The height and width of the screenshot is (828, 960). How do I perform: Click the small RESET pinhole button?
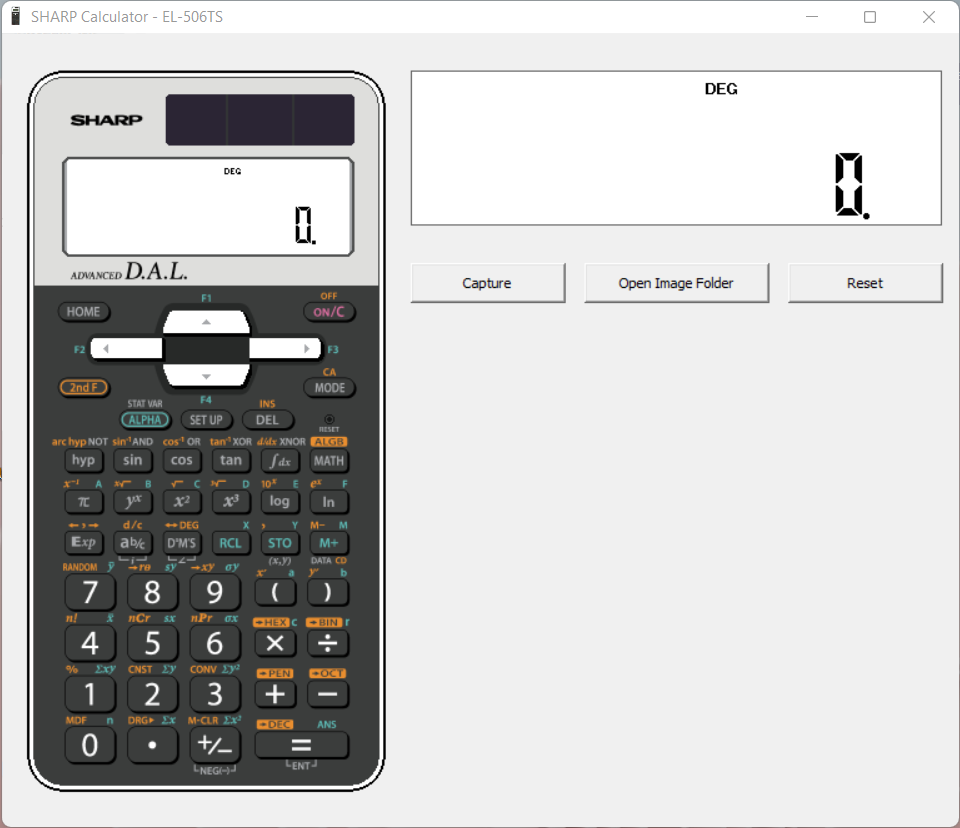(x=329, y=420)
